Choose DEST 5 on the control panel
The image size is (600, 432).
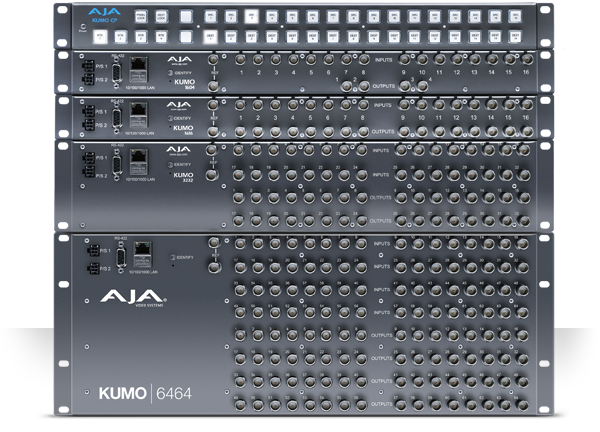(x=292, y=37)
